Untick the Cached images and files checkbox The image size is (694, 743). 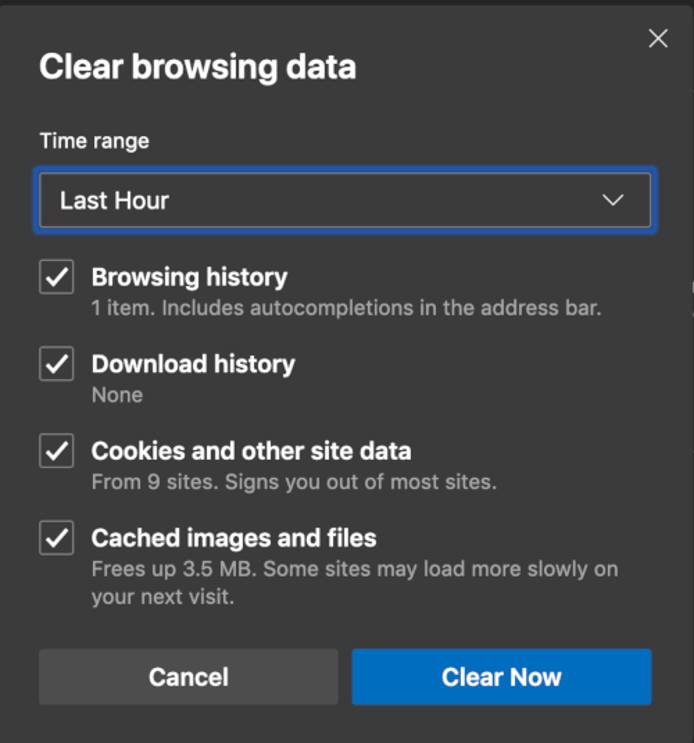[x=56, y=538]
